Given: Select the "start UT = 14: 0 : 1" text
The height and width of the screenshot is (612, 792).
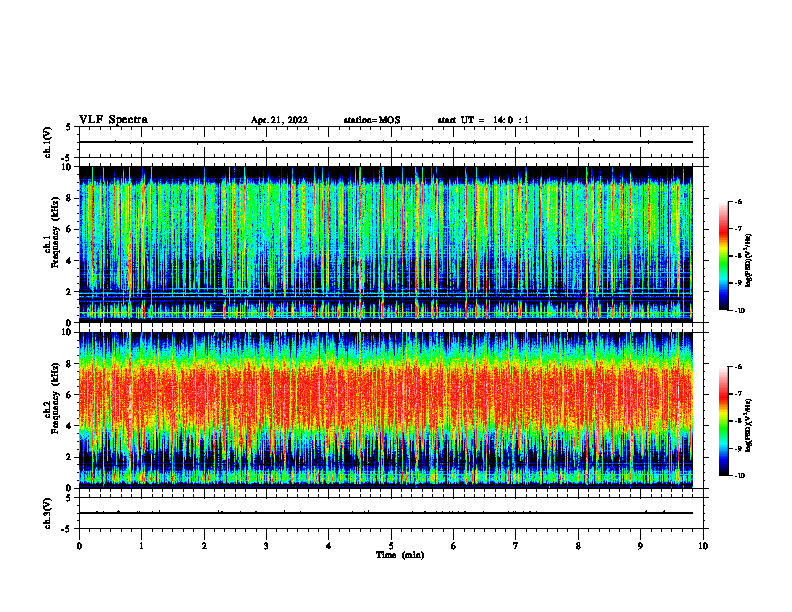Looking at the screenshot, I should pos(483,120).
